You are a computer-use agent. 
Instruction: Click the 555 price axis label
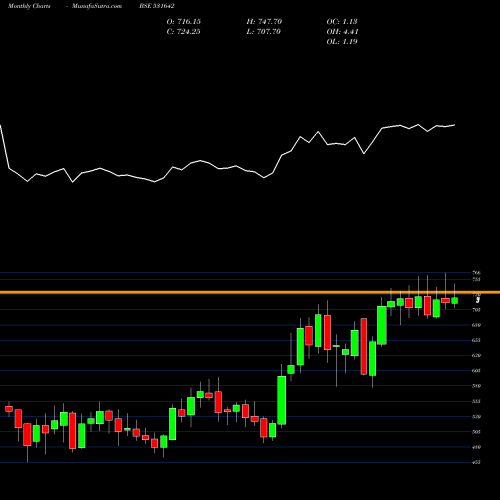(477, 401)
